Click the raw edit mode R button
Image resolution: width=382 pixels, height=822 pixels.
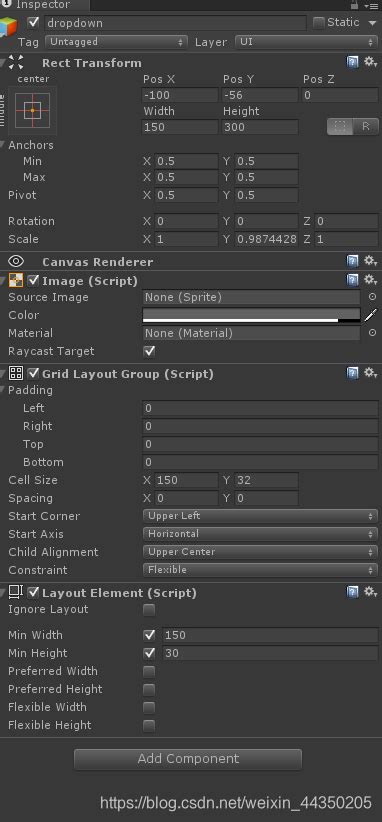366,126
